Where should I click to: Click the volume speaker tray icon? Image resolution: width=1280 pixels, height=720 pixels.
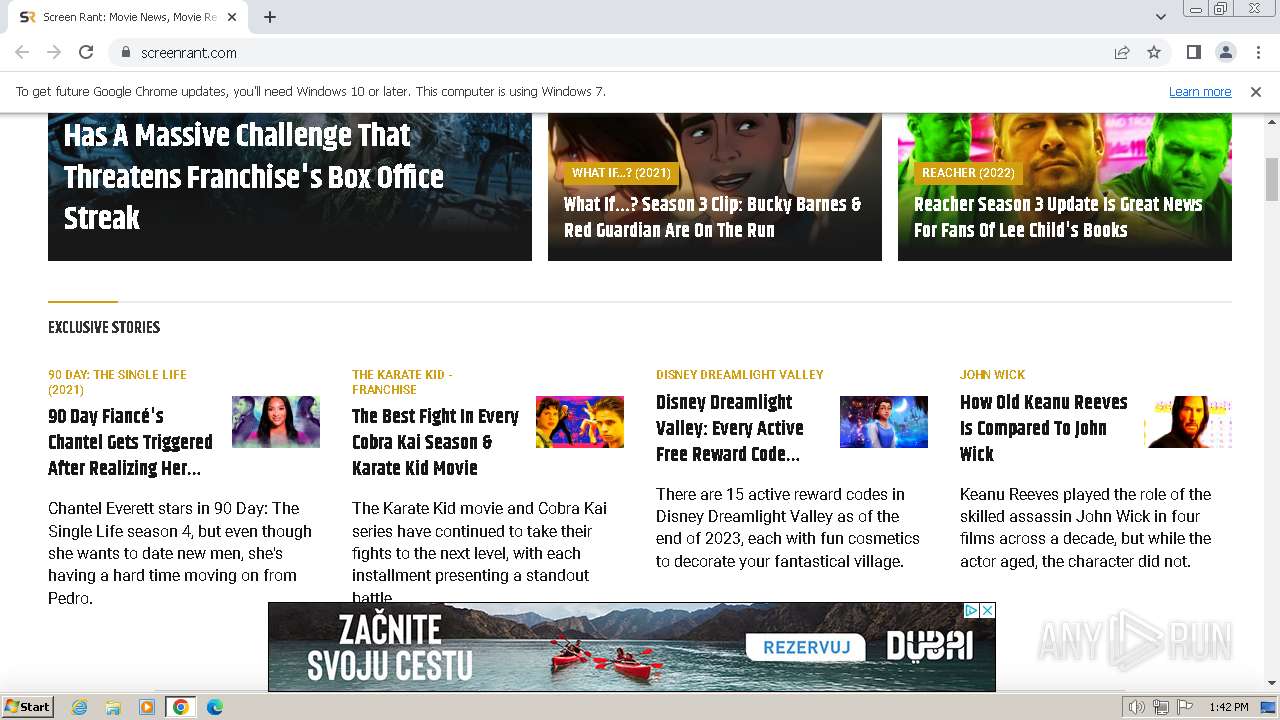pyautogui.click(x=1136, y=707)
